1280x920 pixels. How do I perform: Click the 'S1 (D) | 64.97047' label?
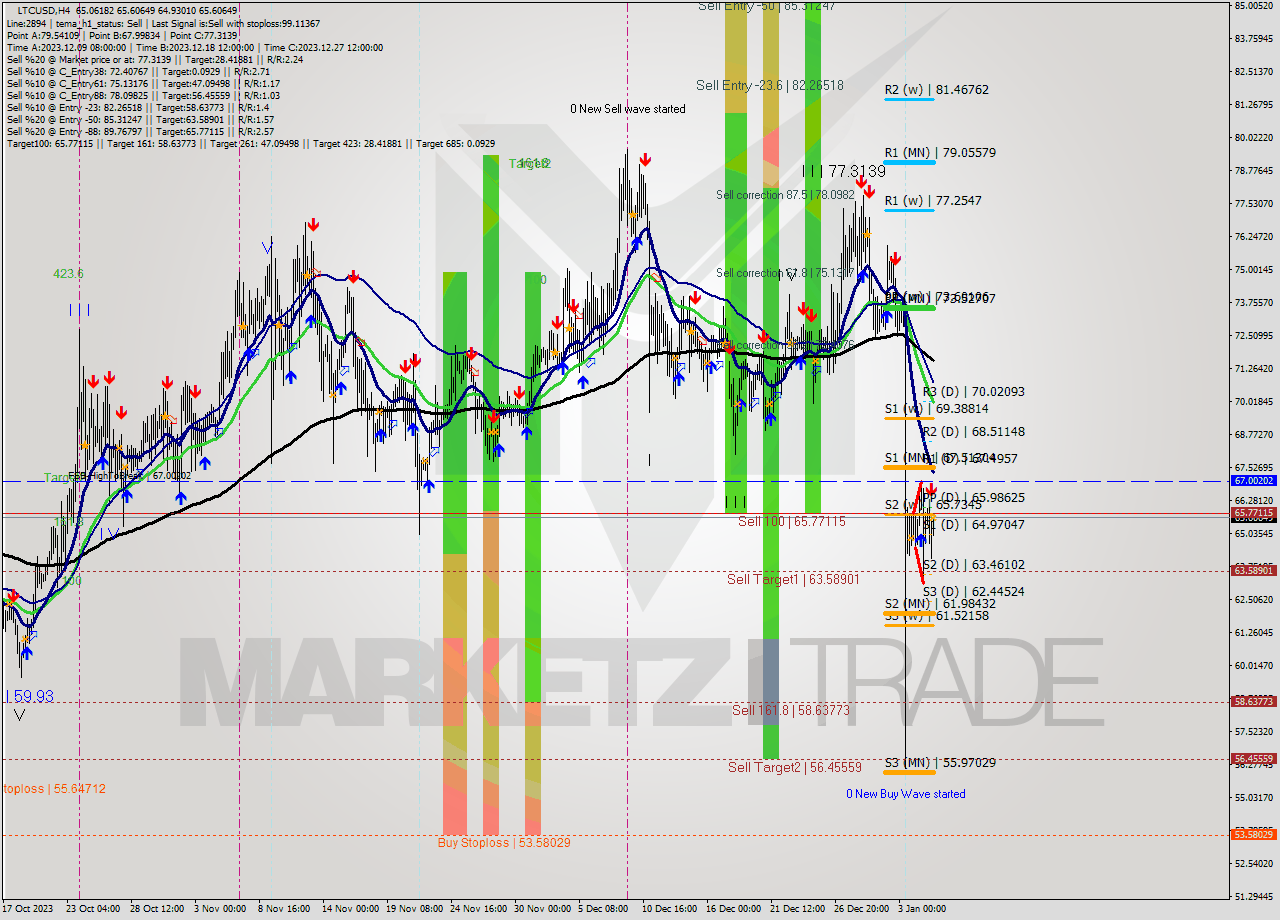(974, 524)
